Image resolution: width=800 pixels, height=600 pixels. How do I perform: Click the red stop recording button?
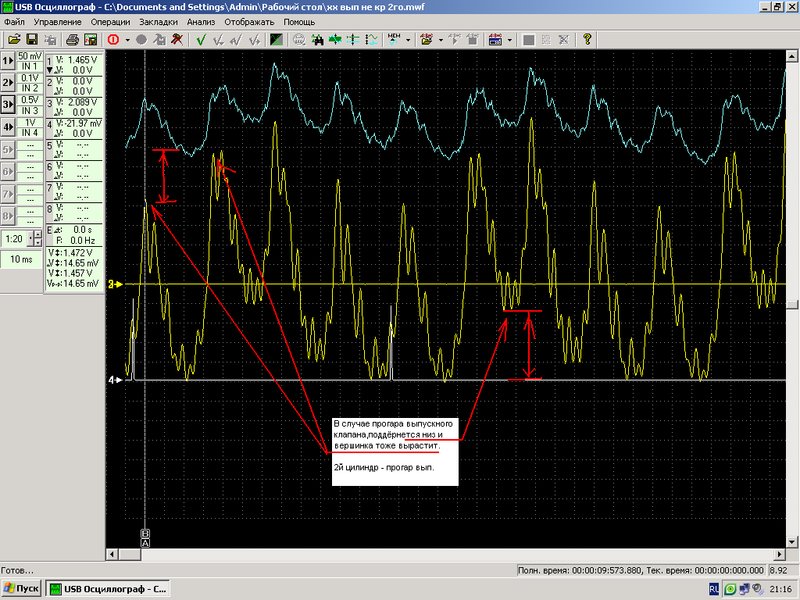point(113,39)
